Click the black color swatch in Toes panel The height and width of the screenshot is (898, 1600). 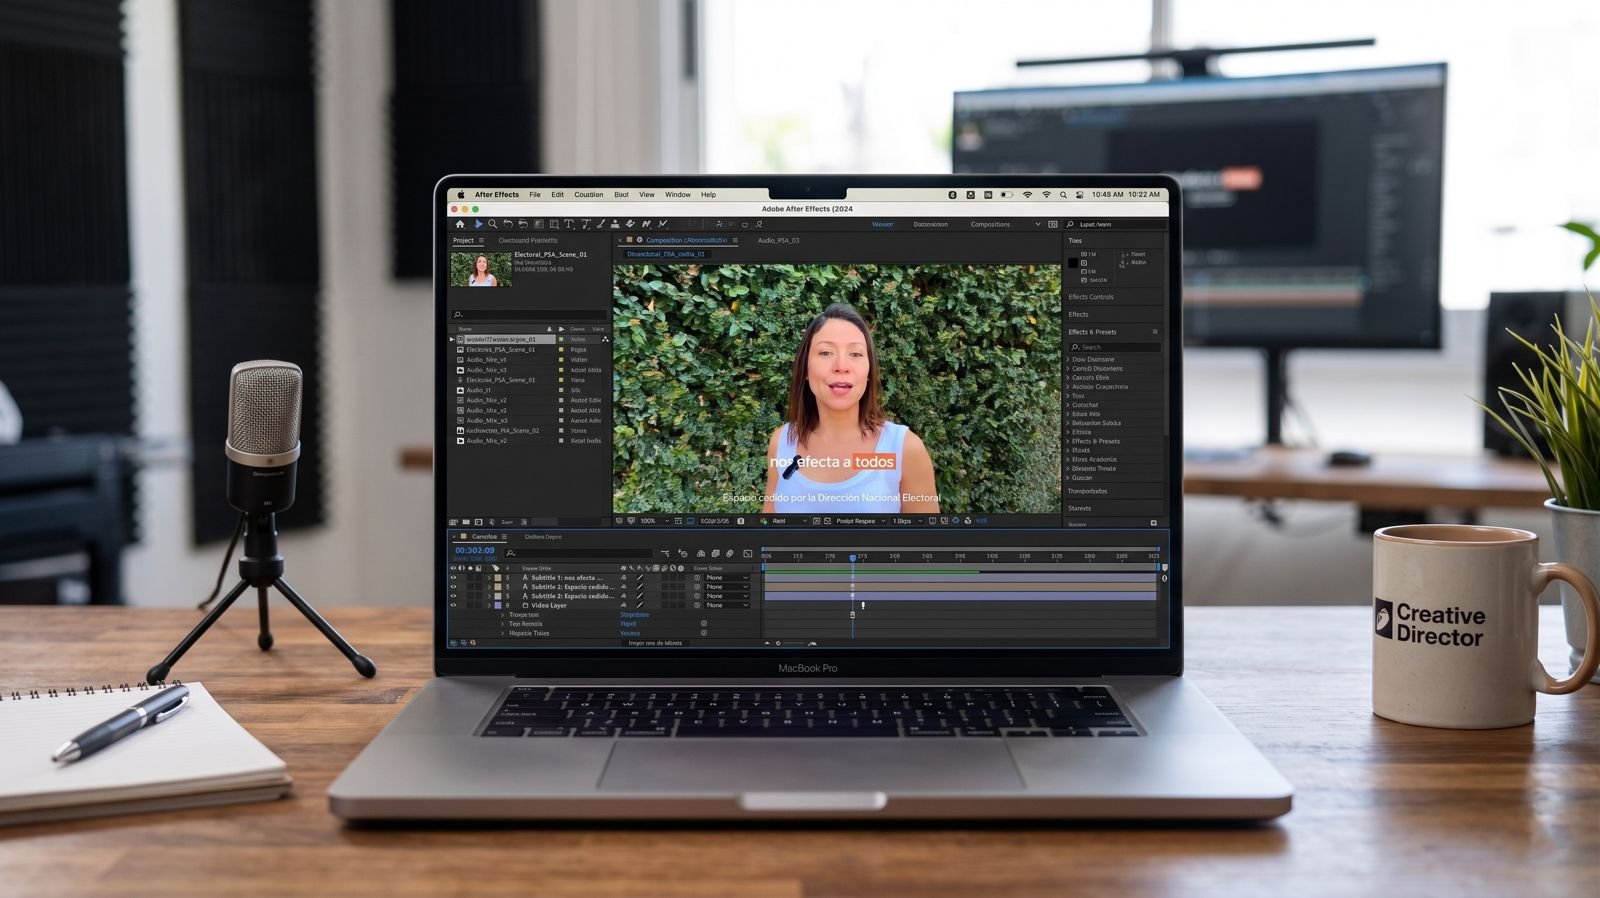pos(1073,263)
